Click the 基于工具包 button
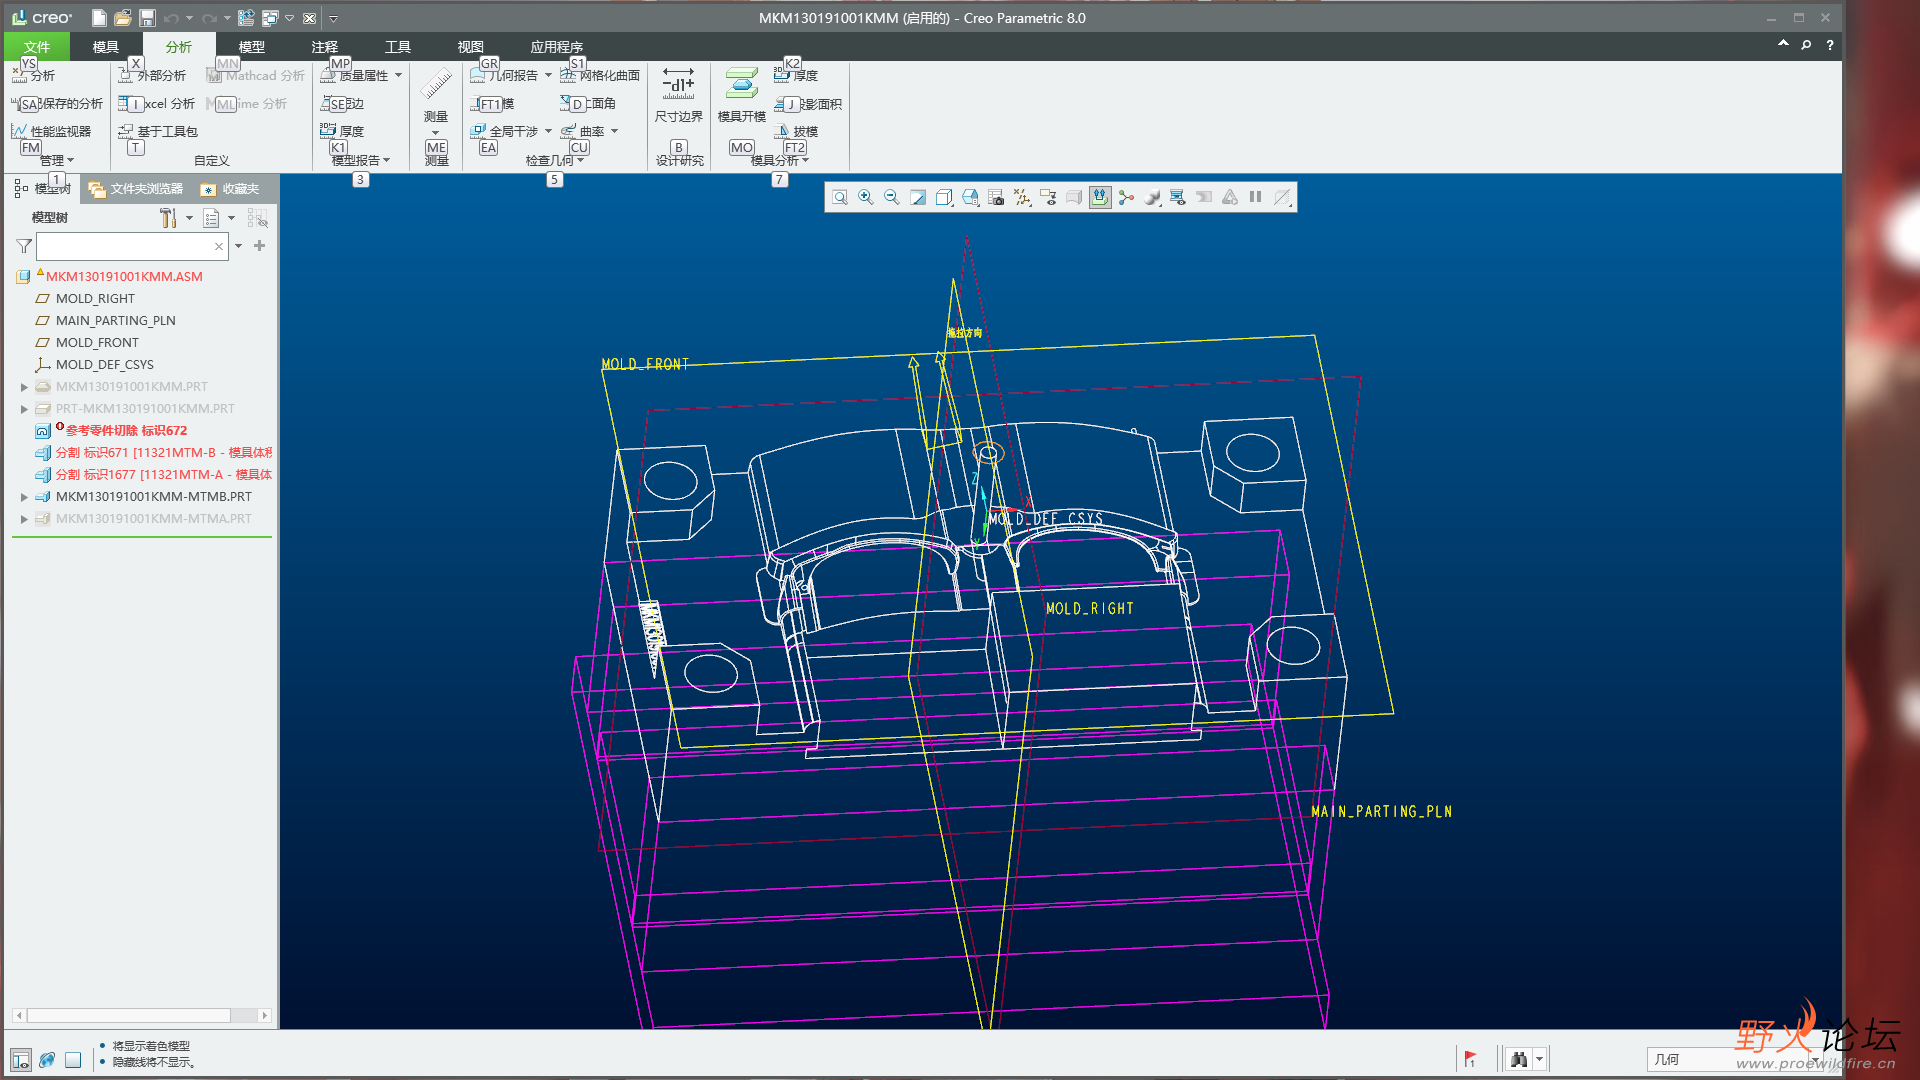The height and width of the screenshot is (1080, 1920). (158, 131)
